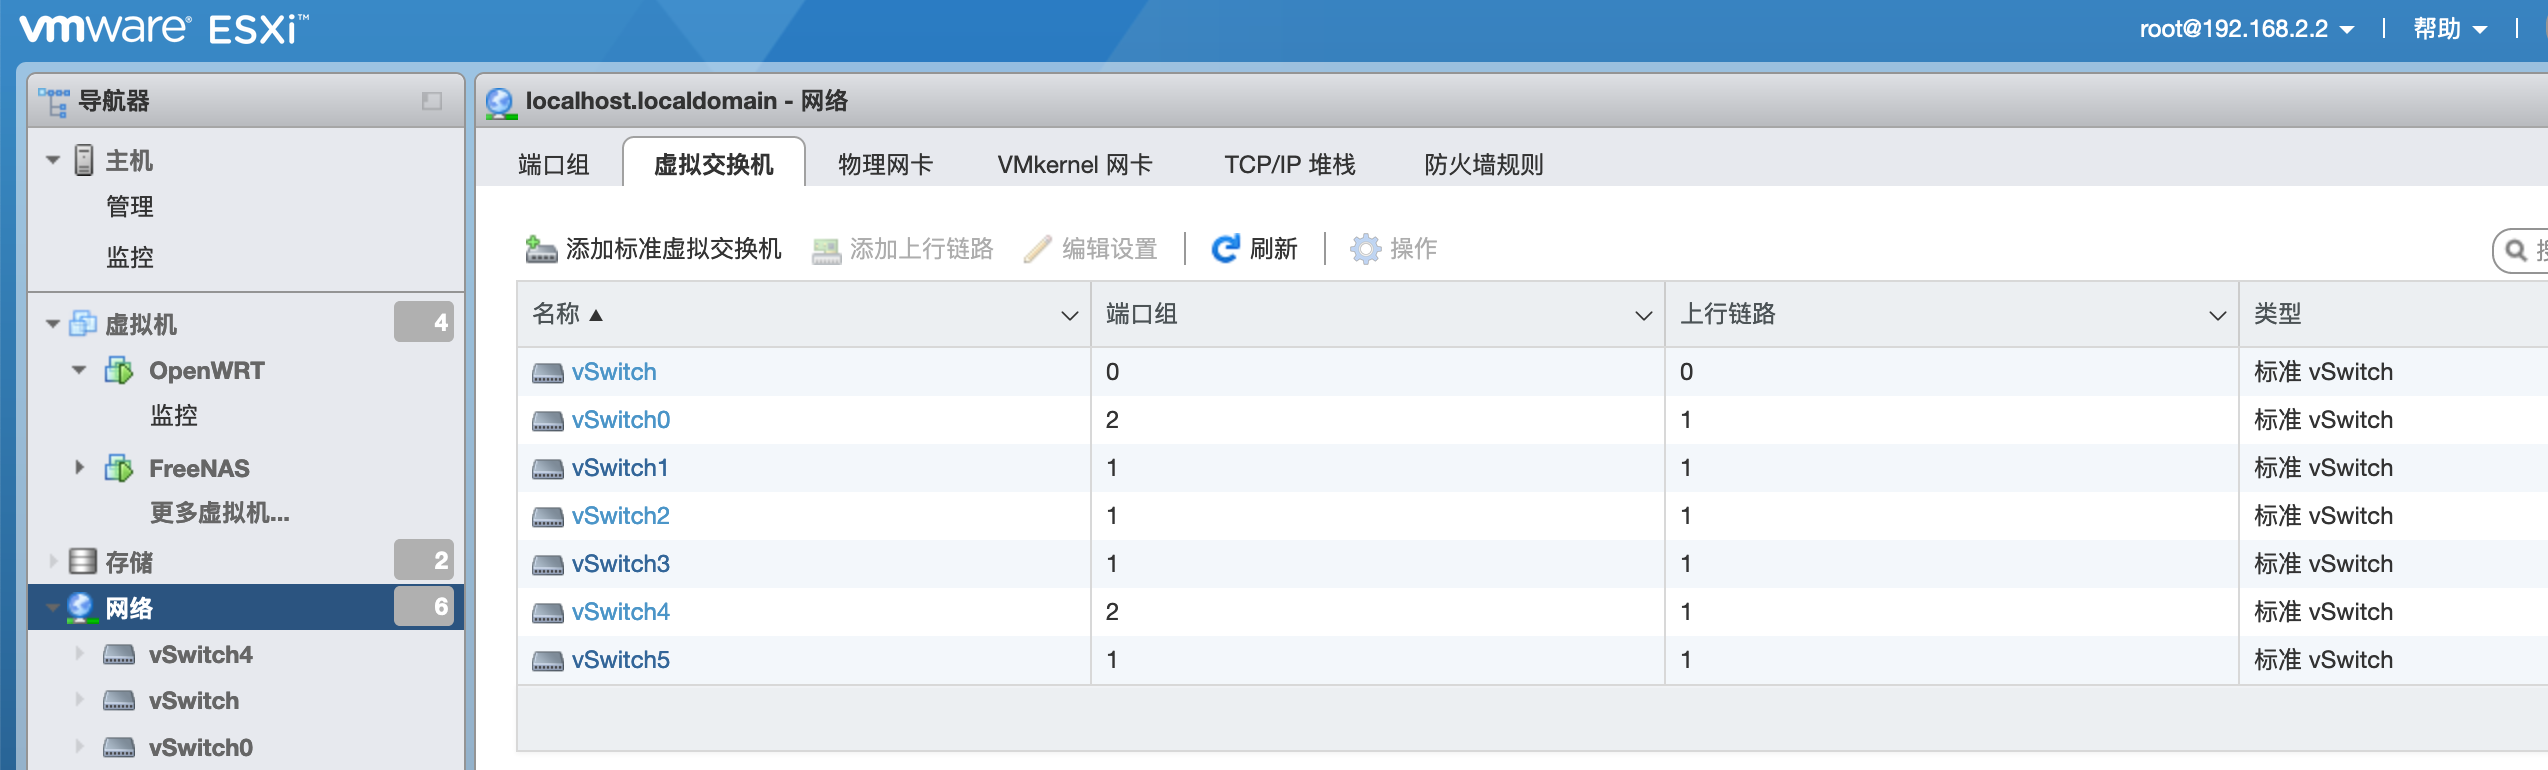Switch to the 端口组 tab
This screenshot has width=2548, height=770.
click(x=554, y=164)
